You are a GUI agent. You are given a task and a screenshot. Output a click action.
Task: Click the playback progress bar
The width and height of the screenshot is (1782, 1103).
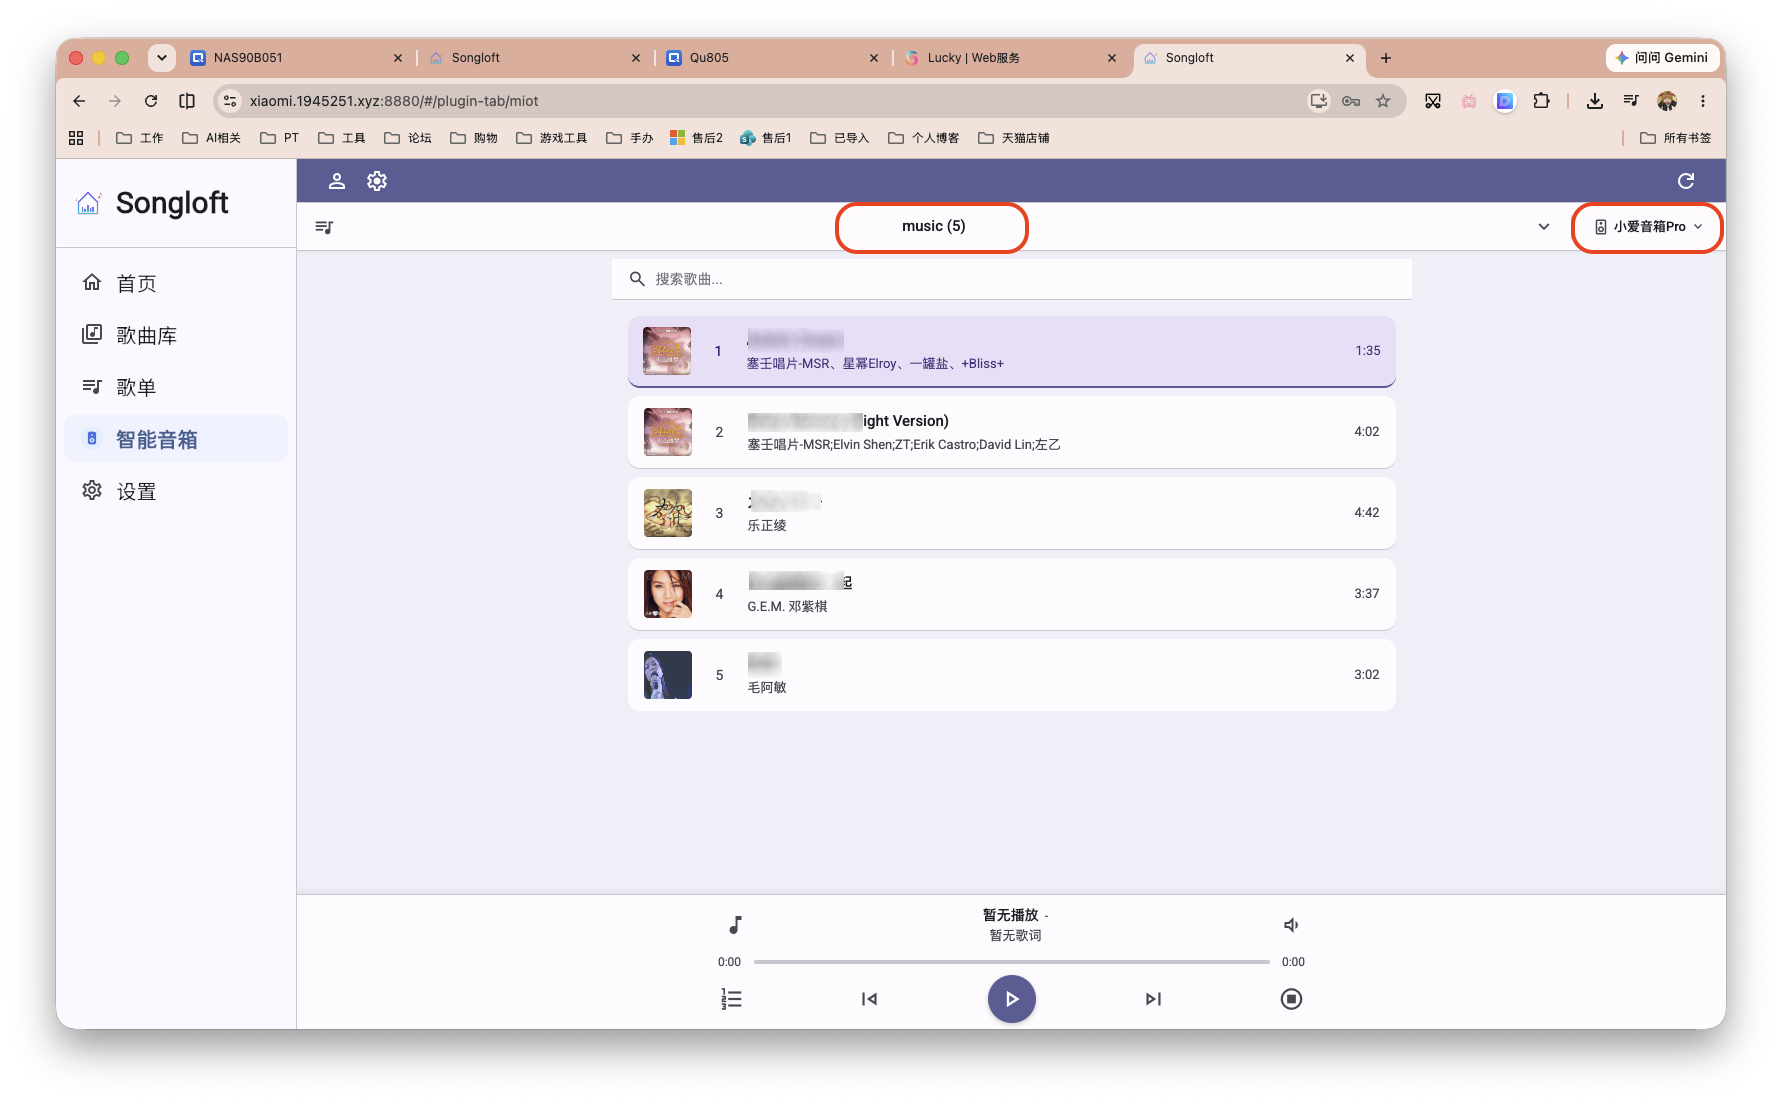pyautogui.click(x=1012, y=962)
